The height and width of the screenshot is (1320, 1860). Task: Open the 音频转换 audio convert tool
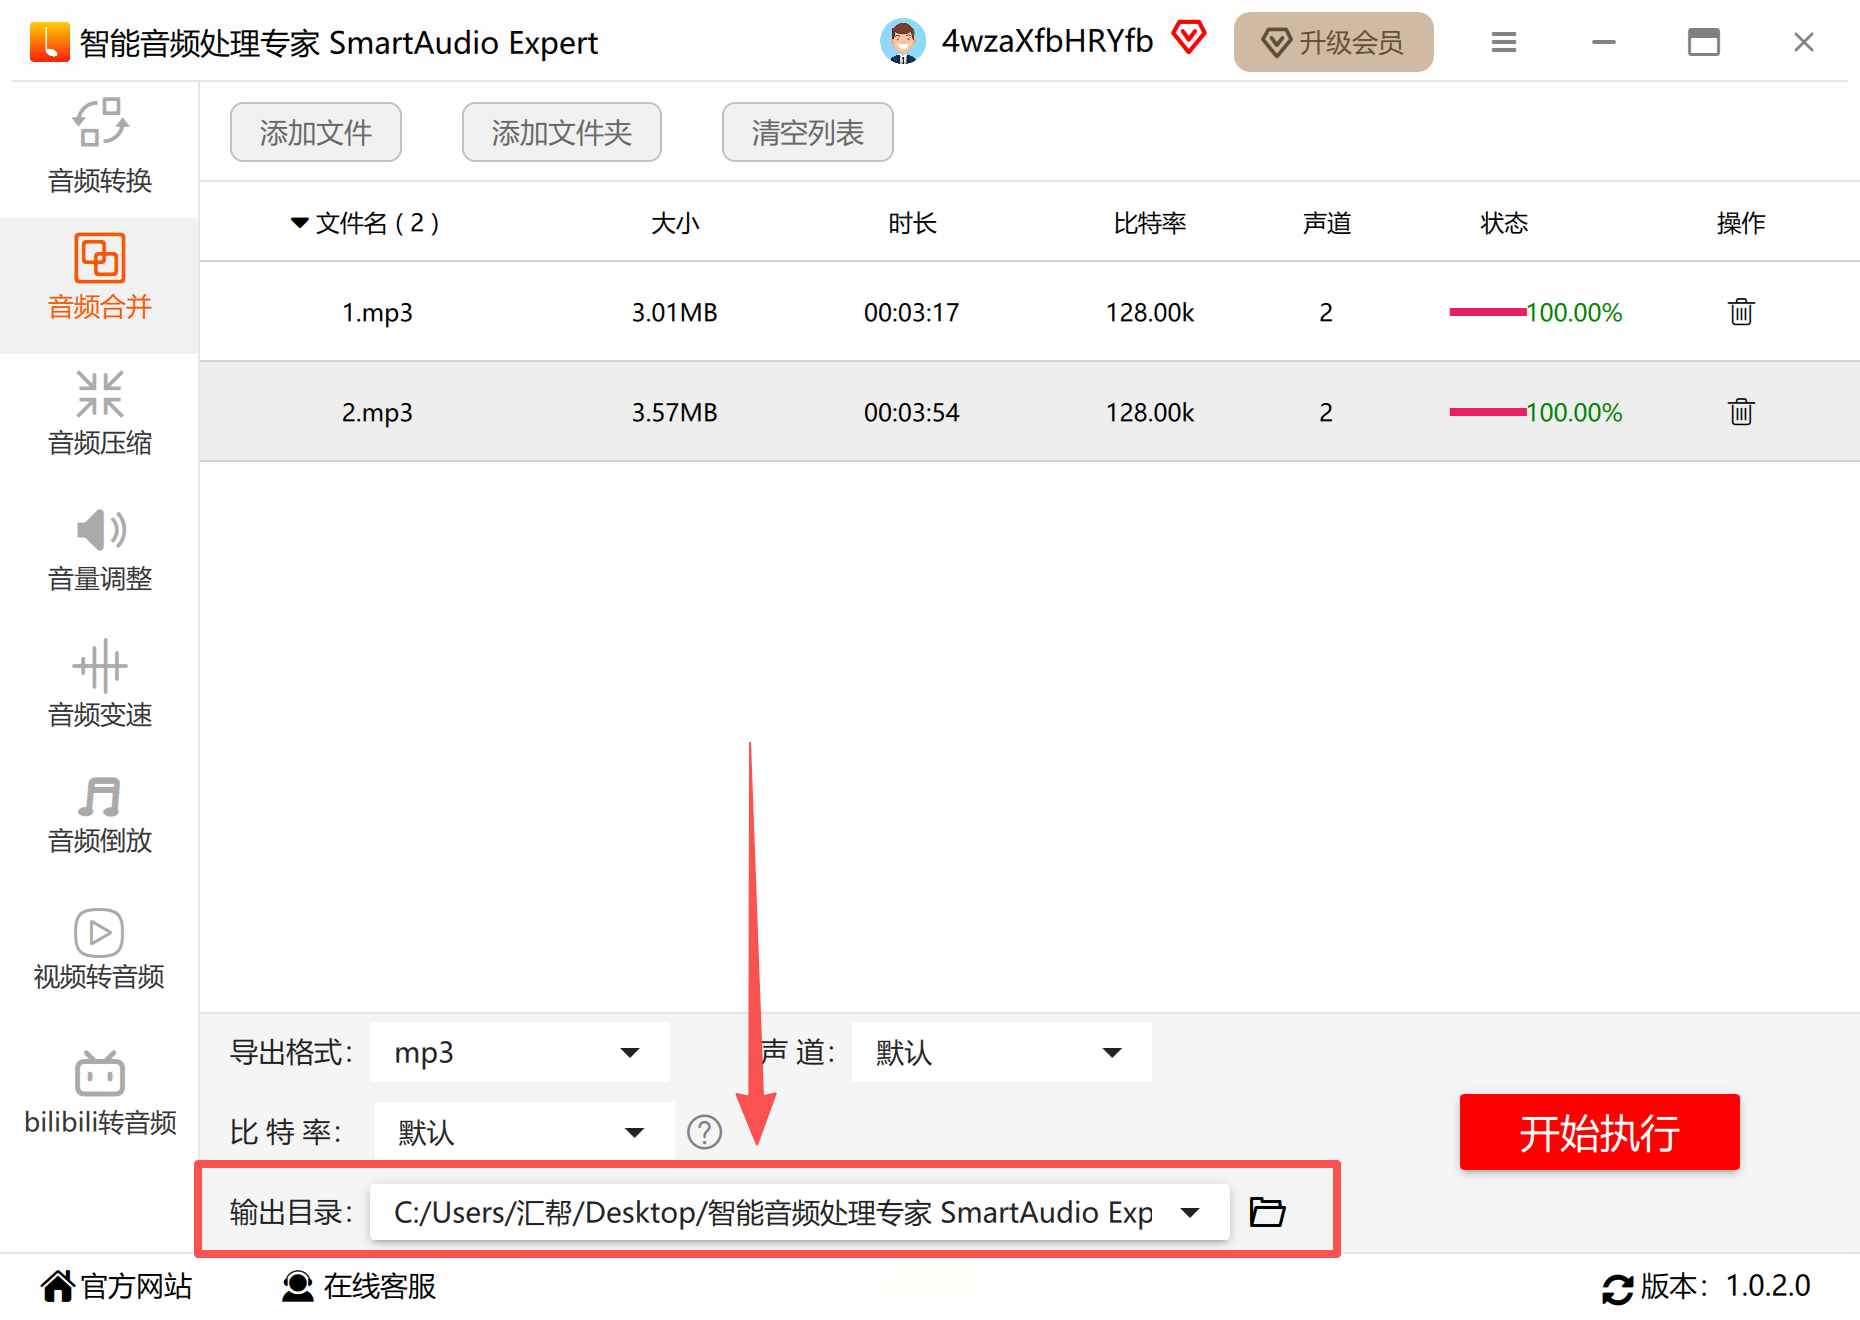coord(100,148)
